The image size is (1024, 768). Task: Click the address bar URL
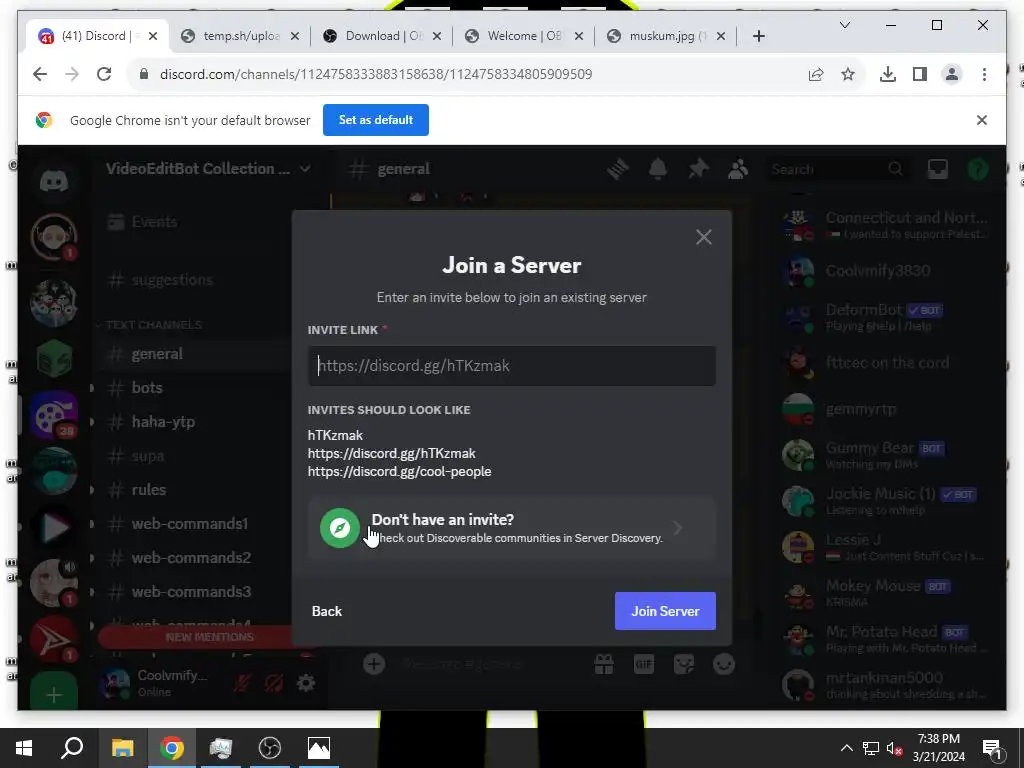pyautogui.click(x=376, y=74)
